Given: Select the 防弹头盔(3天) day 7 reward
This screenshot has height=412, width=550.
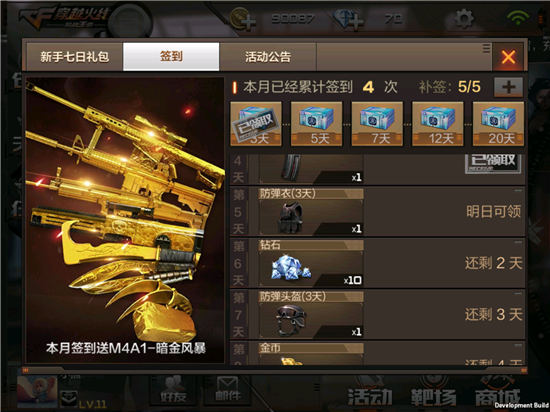Looking at the screenshot, I should (311, 315).
